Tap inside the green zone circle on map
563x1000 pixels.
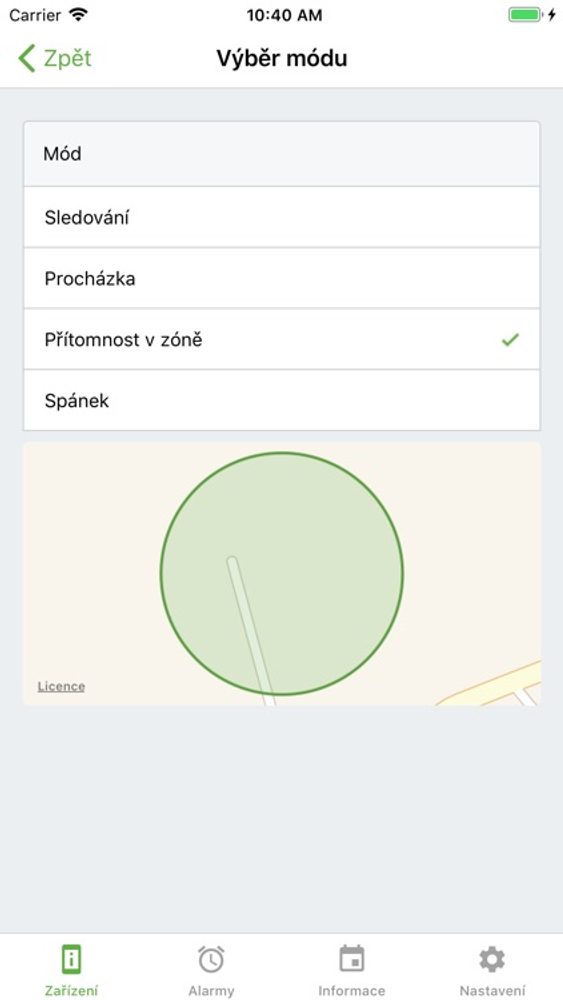pos(282,573)
